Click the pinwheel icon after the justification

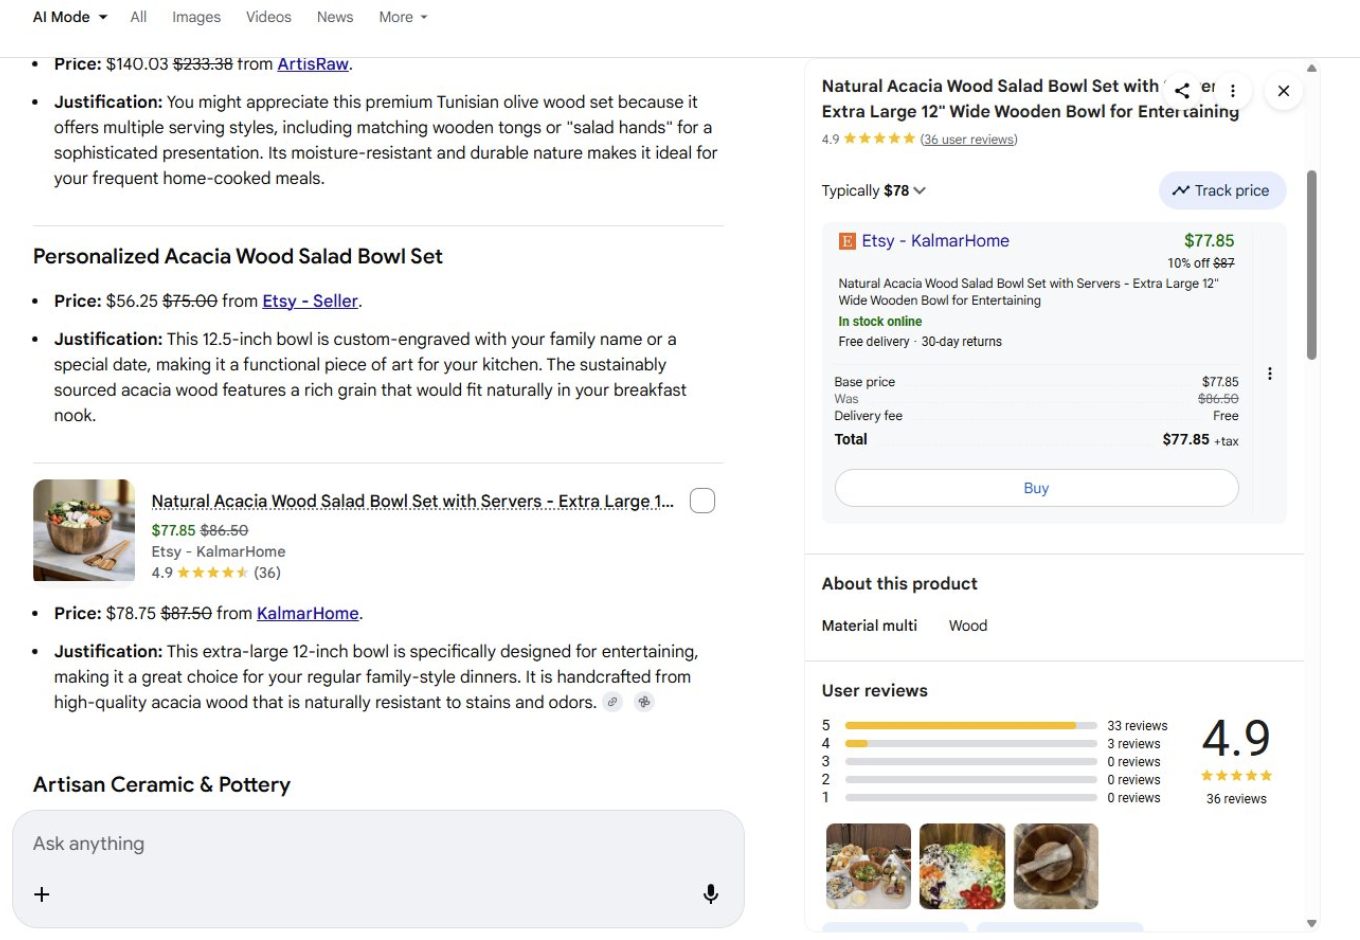(644, 702)
